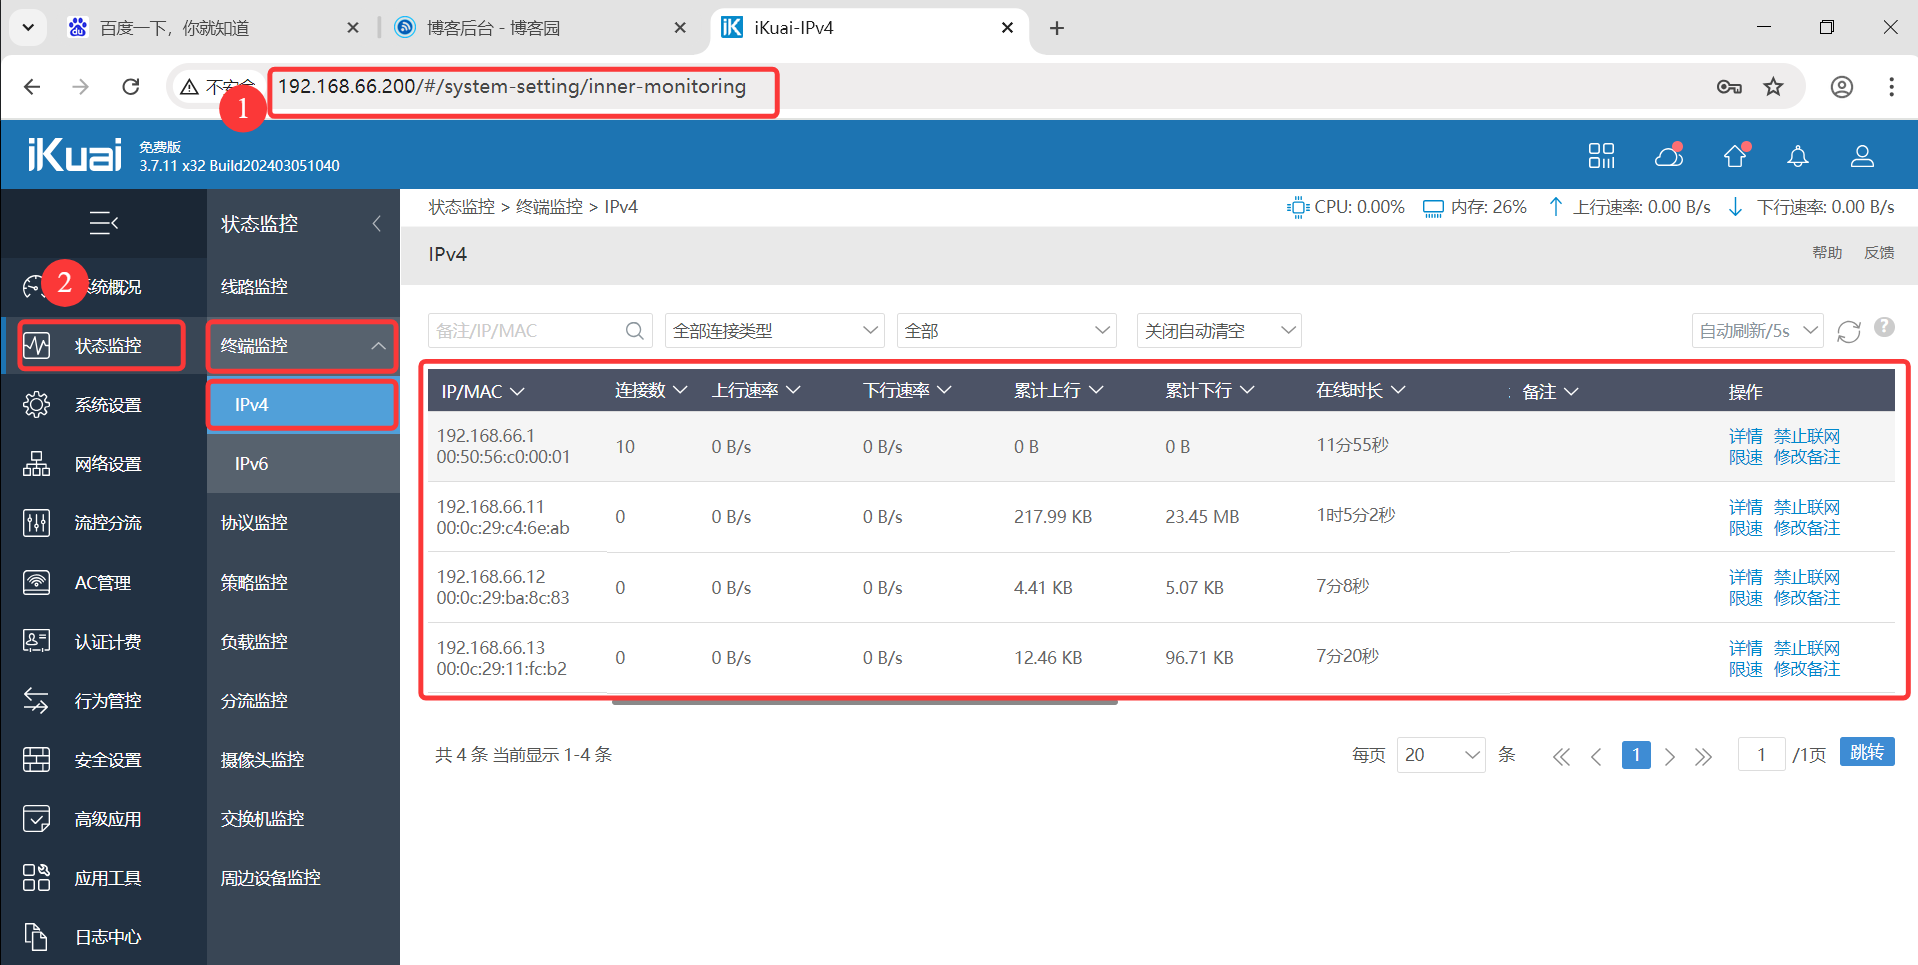Open the 全部连接类型 dropdown
The image size is (1918, 965).
(x=775, y=331)
